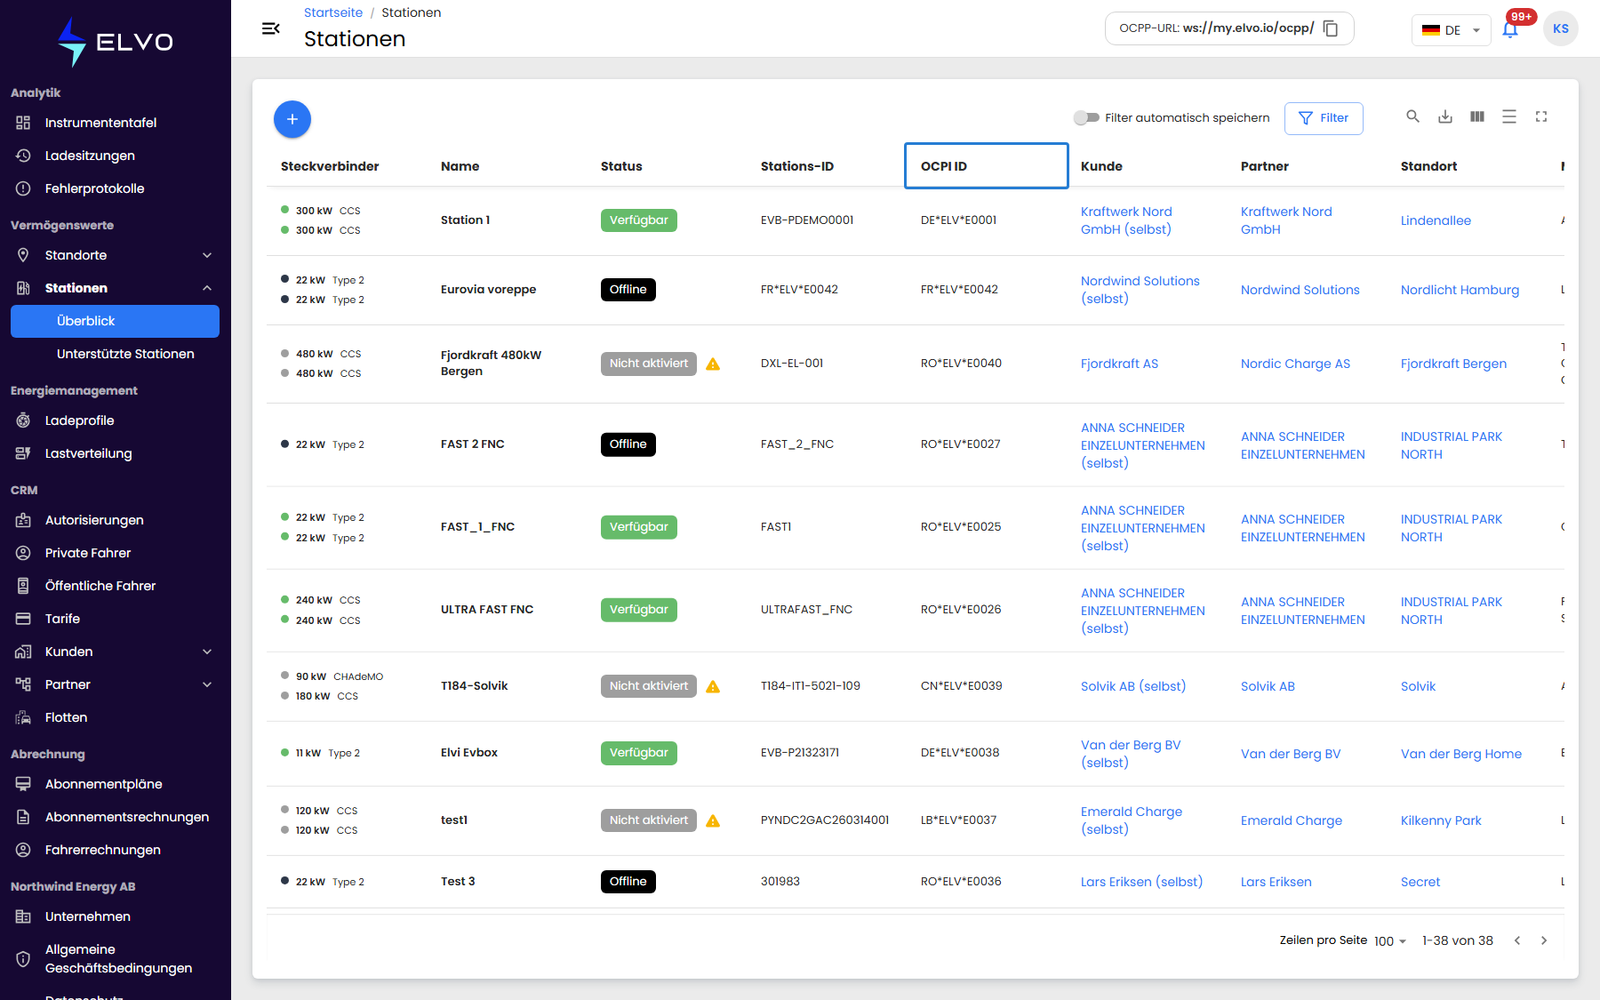This screenshot has width=1600, height=1000.
Task: Sort by the Stations-ID column header
Action: click(797, 166)
